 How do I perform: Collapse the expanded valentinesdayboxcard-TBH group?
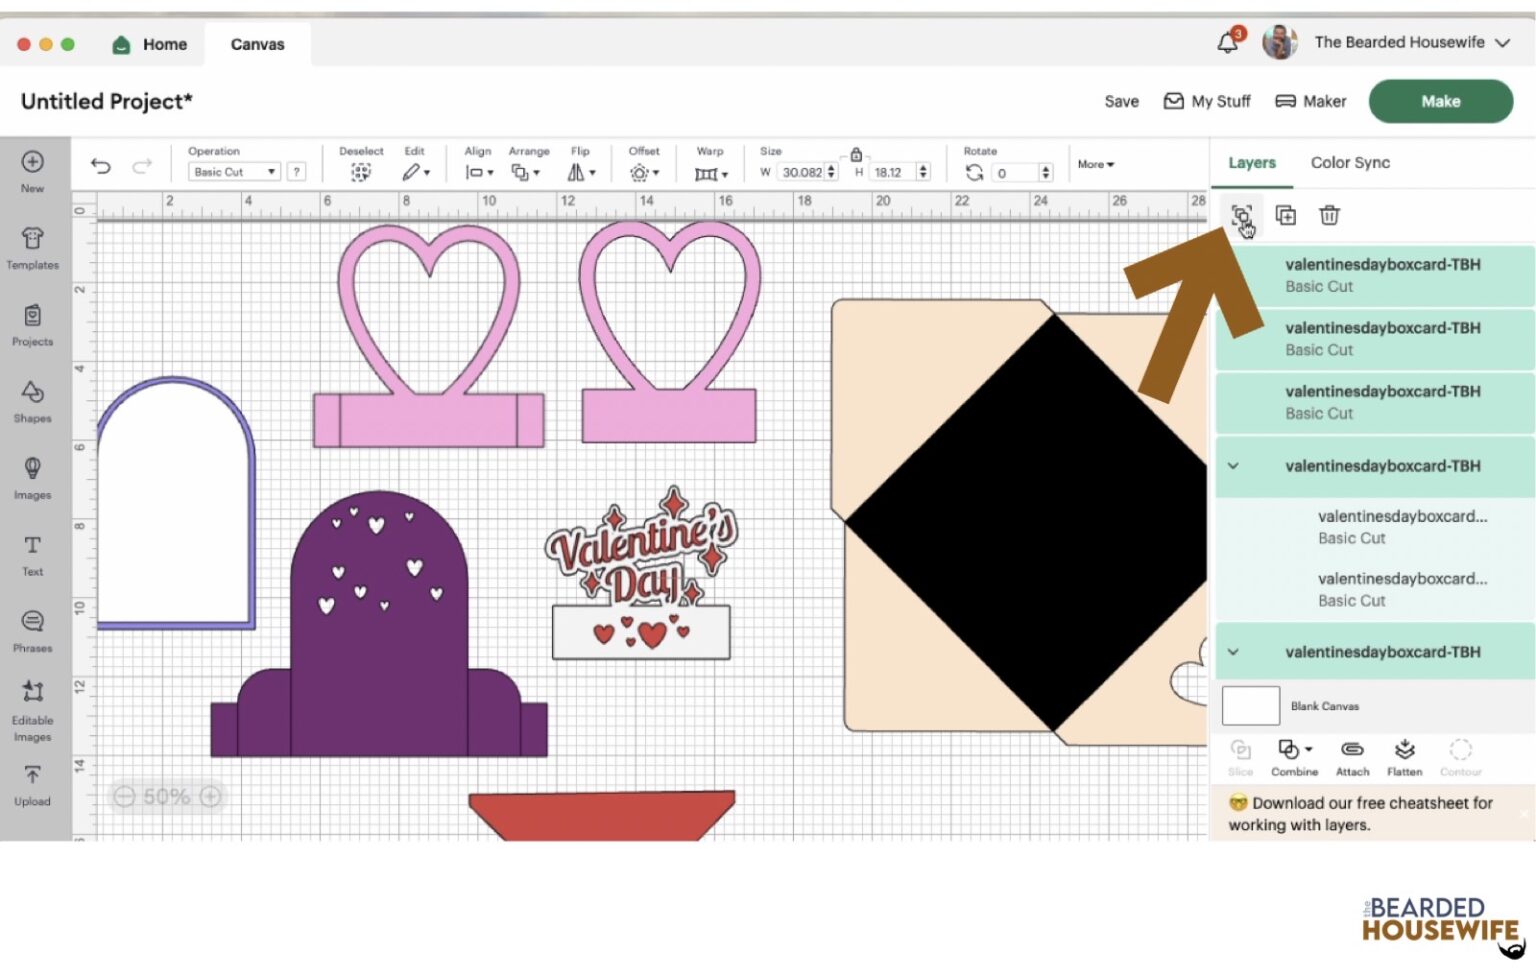(x=1233, y=466)
